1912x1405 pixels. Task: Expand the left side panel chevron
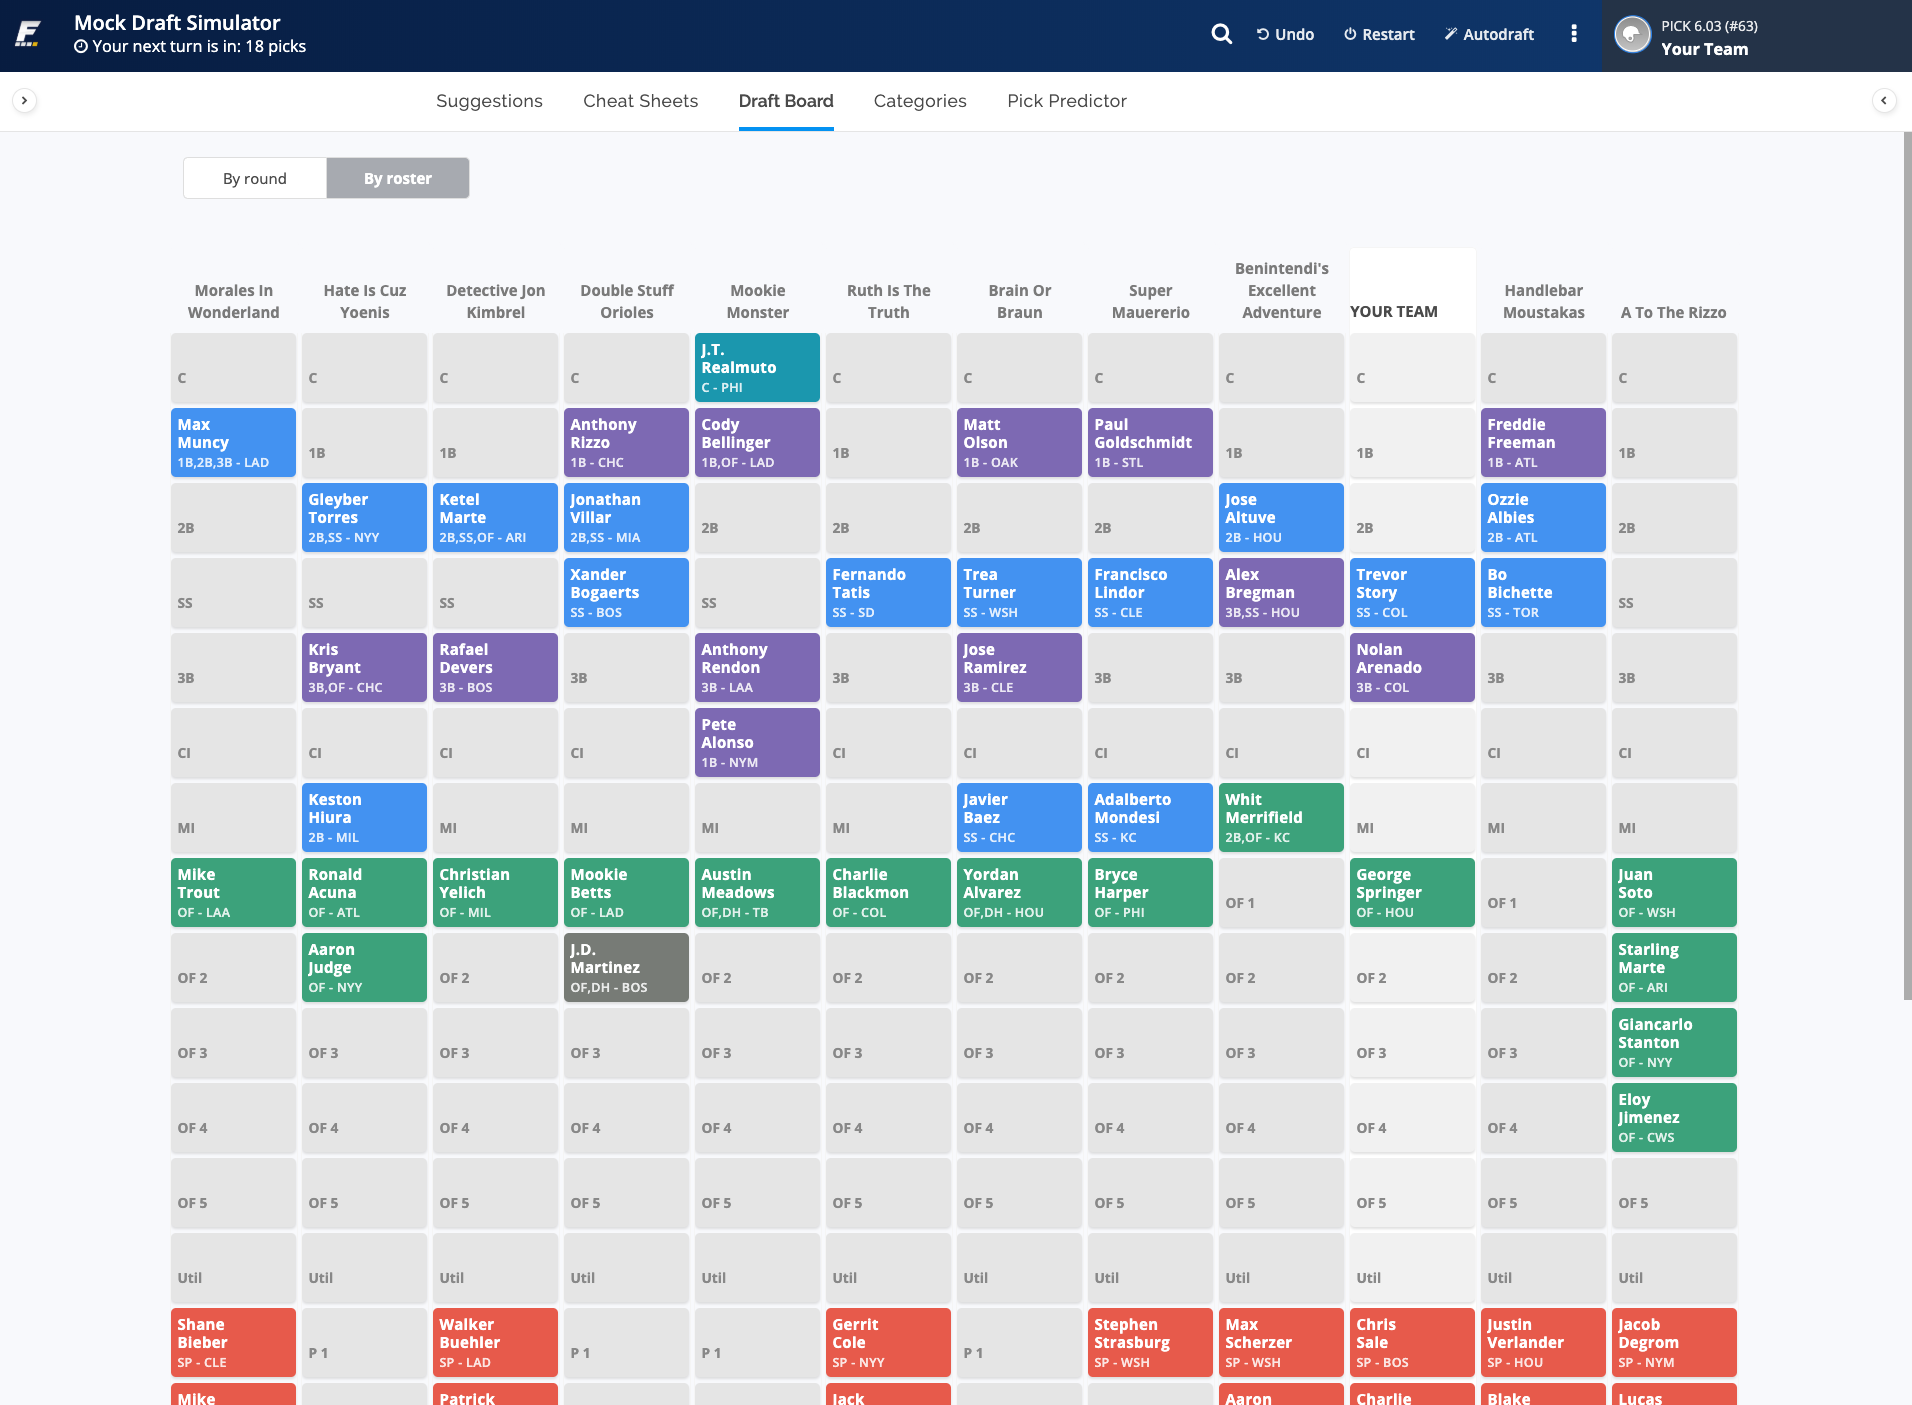click(x=25, y=100)
